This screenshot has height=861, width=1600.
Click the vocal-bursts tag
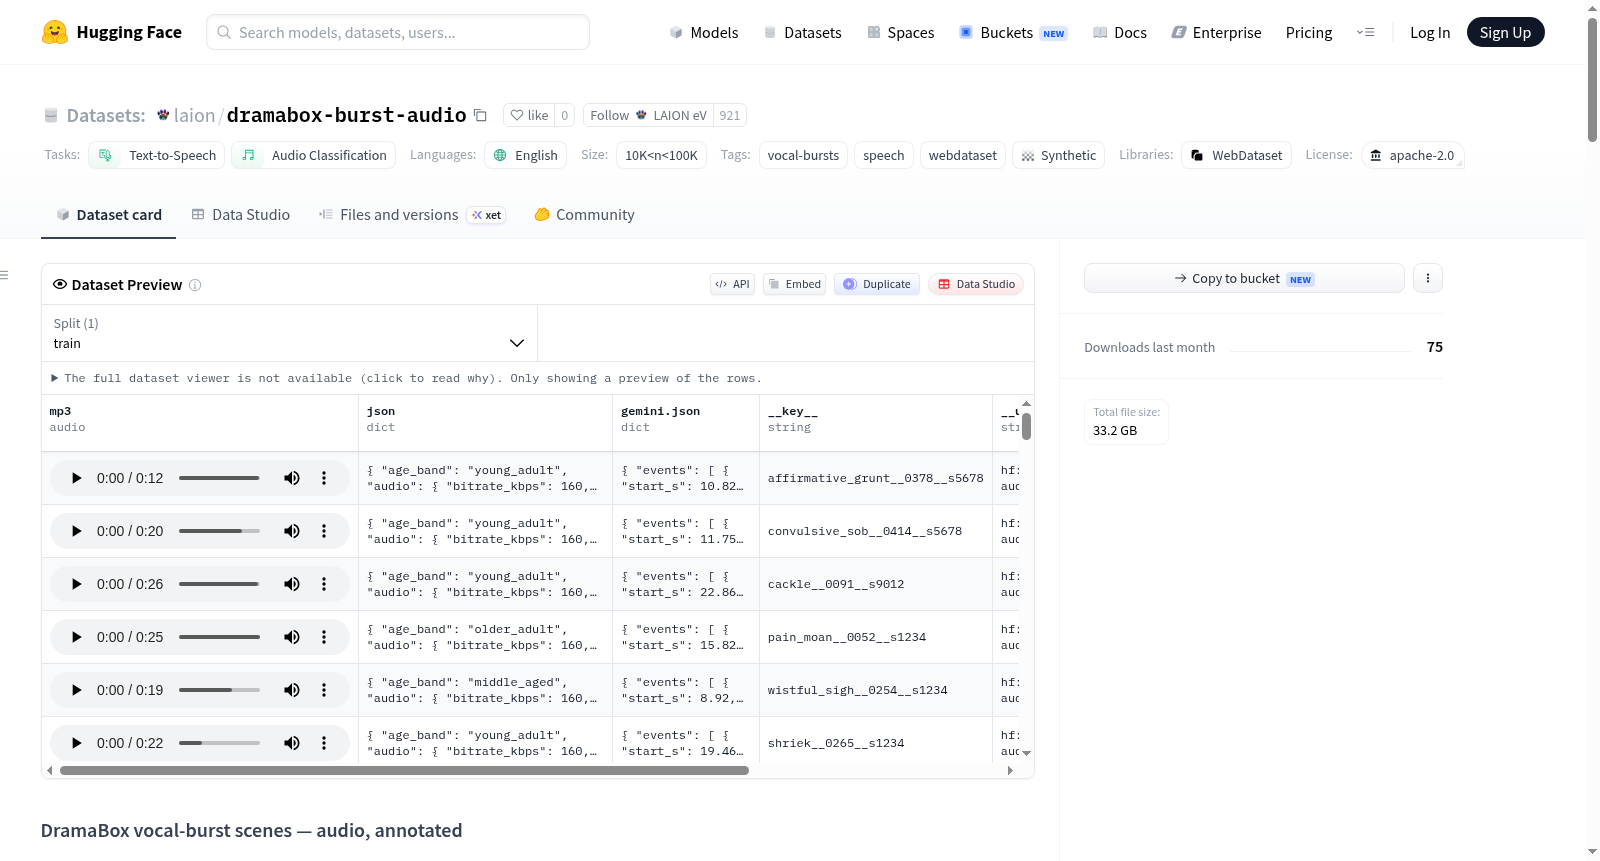coord(803,155)
